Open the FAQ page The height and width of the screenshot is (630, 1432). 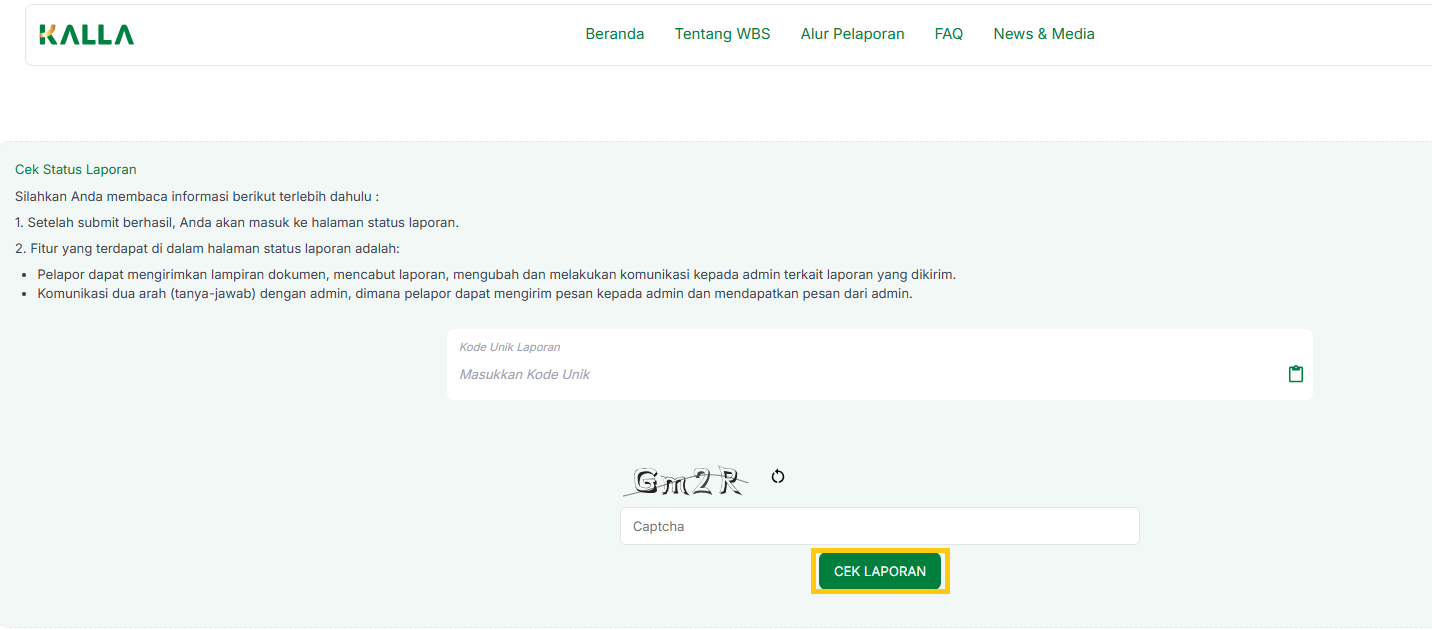click(948, 34)
